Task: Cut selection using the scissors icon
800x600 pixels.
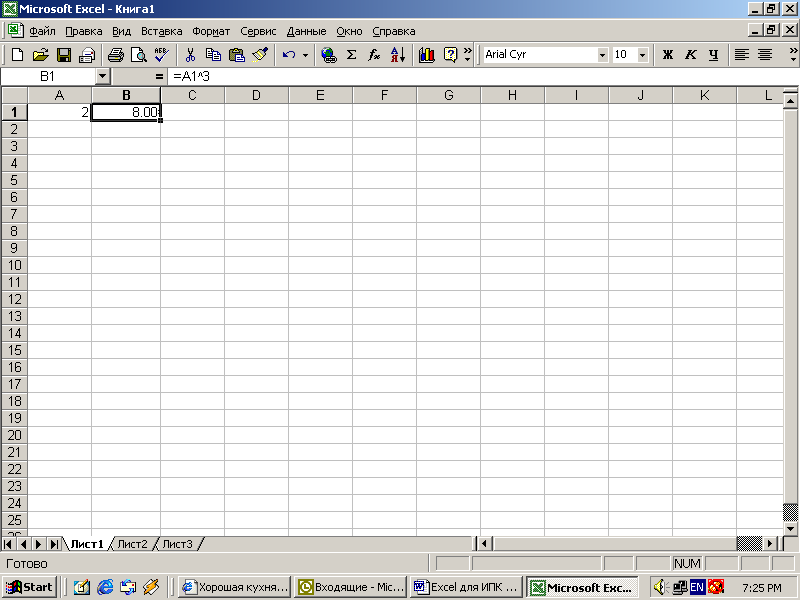Action: click(190, 55)
